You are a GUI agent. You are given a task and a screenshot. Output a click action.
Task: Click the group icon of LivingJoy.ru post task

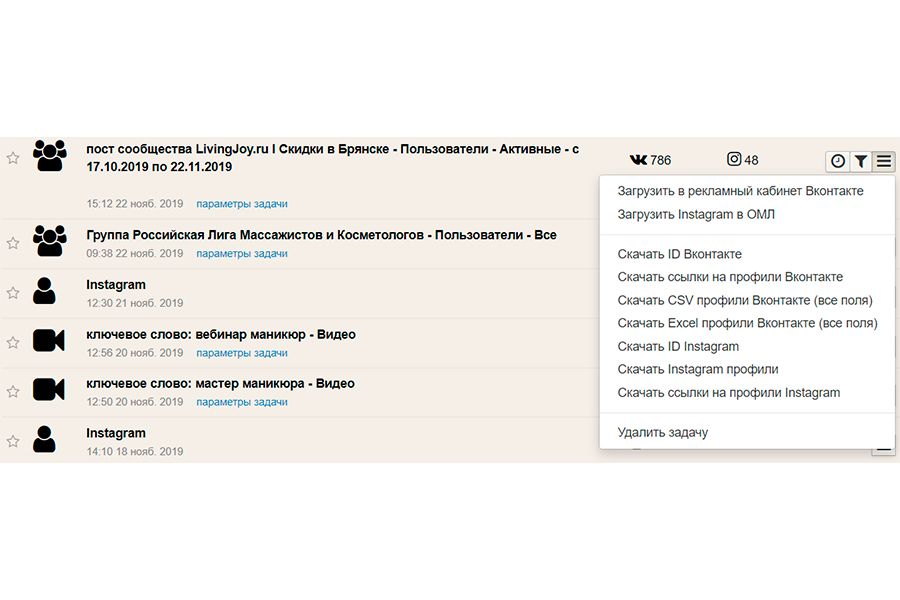pos(49,155)
